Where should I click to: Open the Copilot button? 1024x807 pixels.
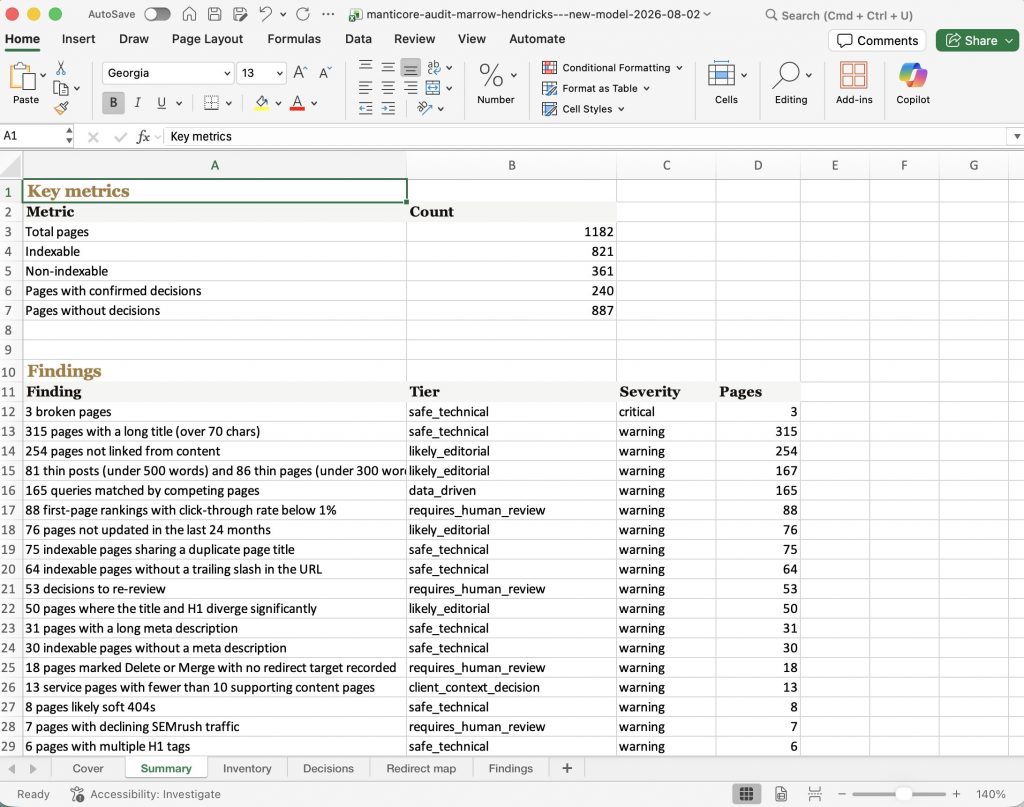click(913, 83)
